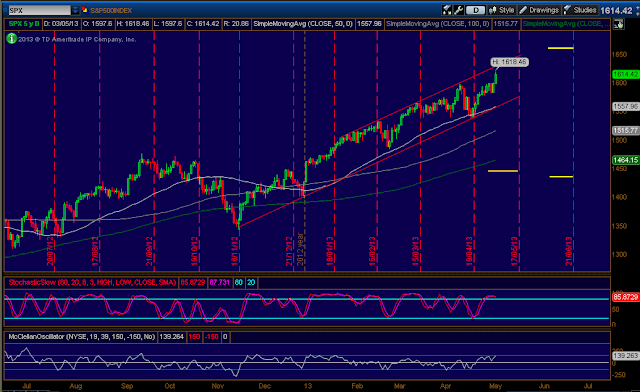Select the yellow line above 1650 level
Image resolution: width=640 pixels, height=392 pixels.
(x=560, y=48)
